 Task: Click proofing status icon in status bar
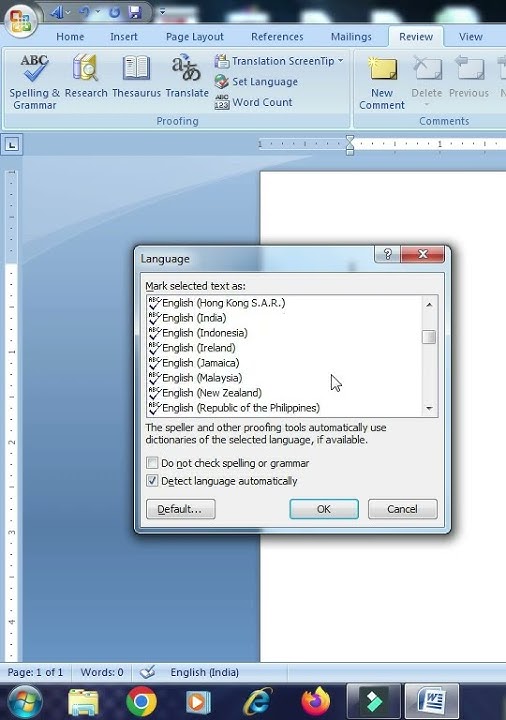147,673
